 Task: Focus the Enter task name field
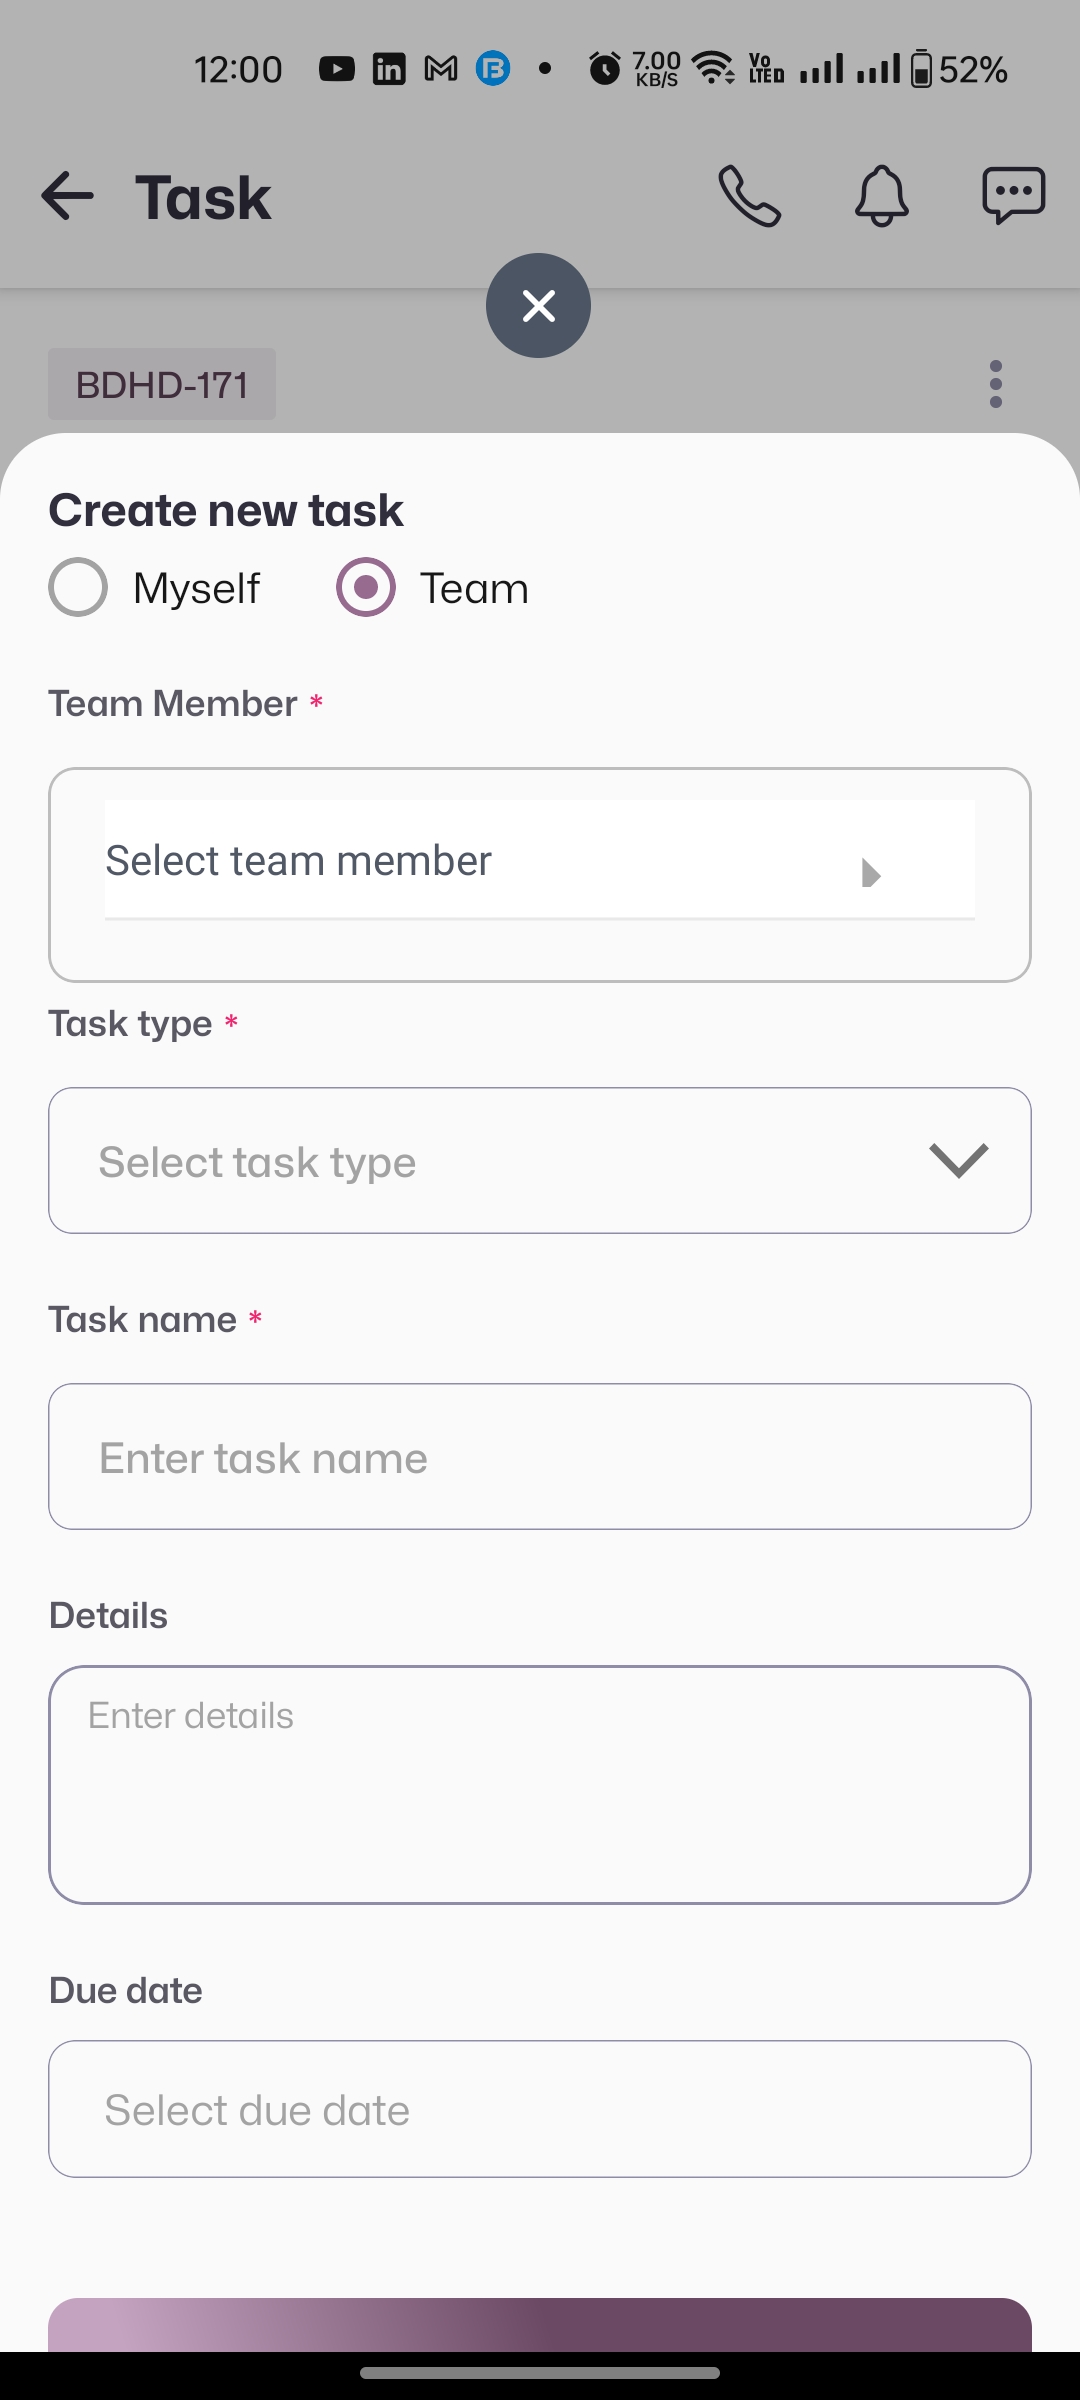540,1457
